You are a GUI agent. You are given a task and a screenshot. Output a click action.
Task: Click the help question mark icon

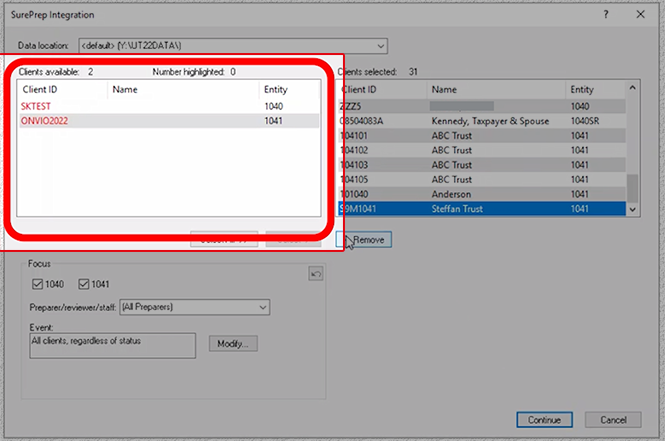[x=606, y=13]
